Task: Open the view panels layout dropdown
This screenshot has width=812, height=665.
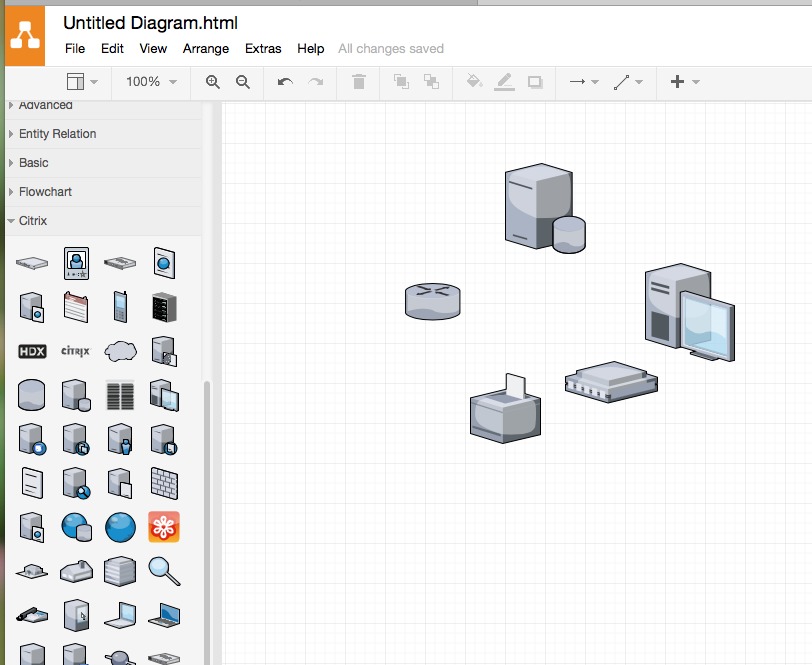Action: click(x=82, y=82)
